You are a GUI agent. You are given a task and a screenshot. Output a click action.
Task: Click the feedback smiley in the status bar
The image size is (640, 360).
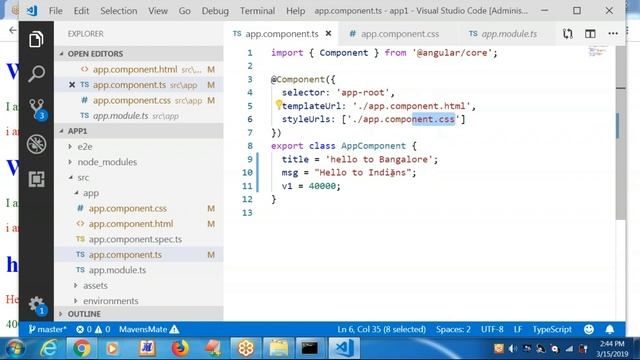[589, 329]
